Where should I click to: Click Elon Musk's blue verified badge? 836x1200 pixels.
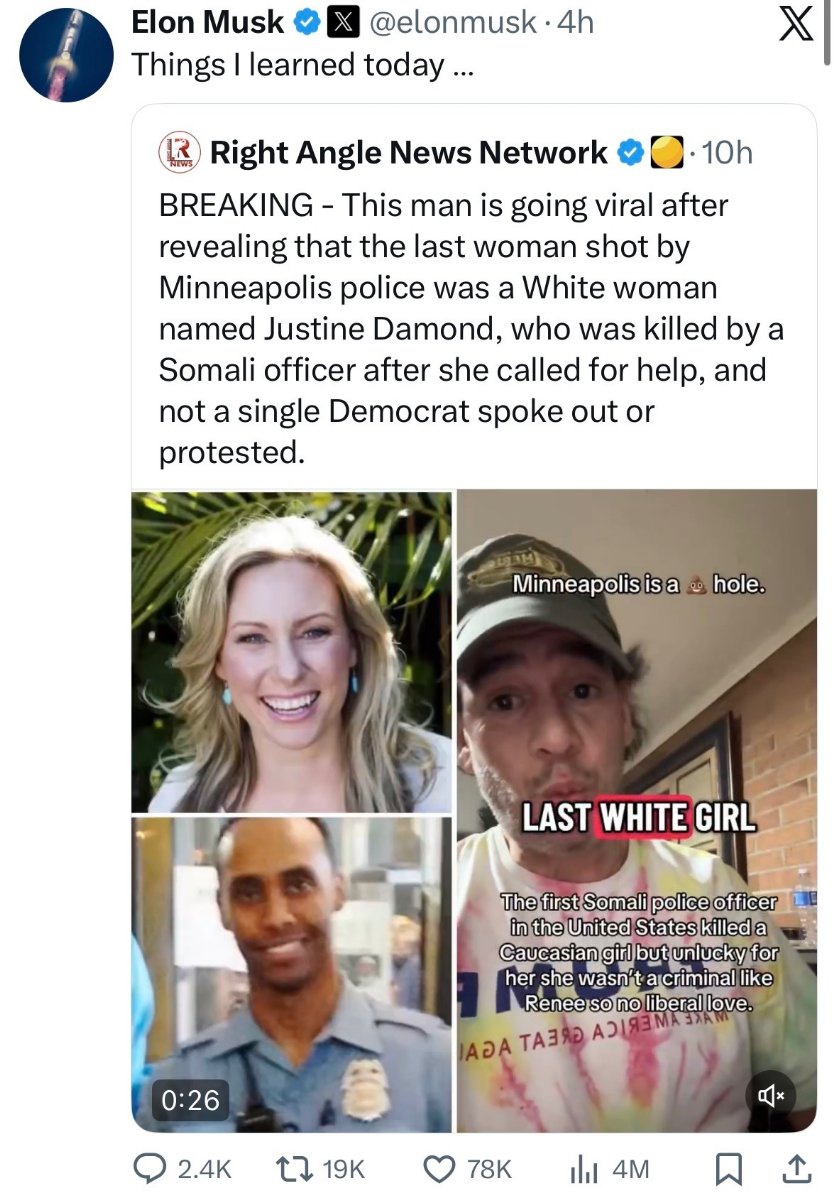click(303, 21)
